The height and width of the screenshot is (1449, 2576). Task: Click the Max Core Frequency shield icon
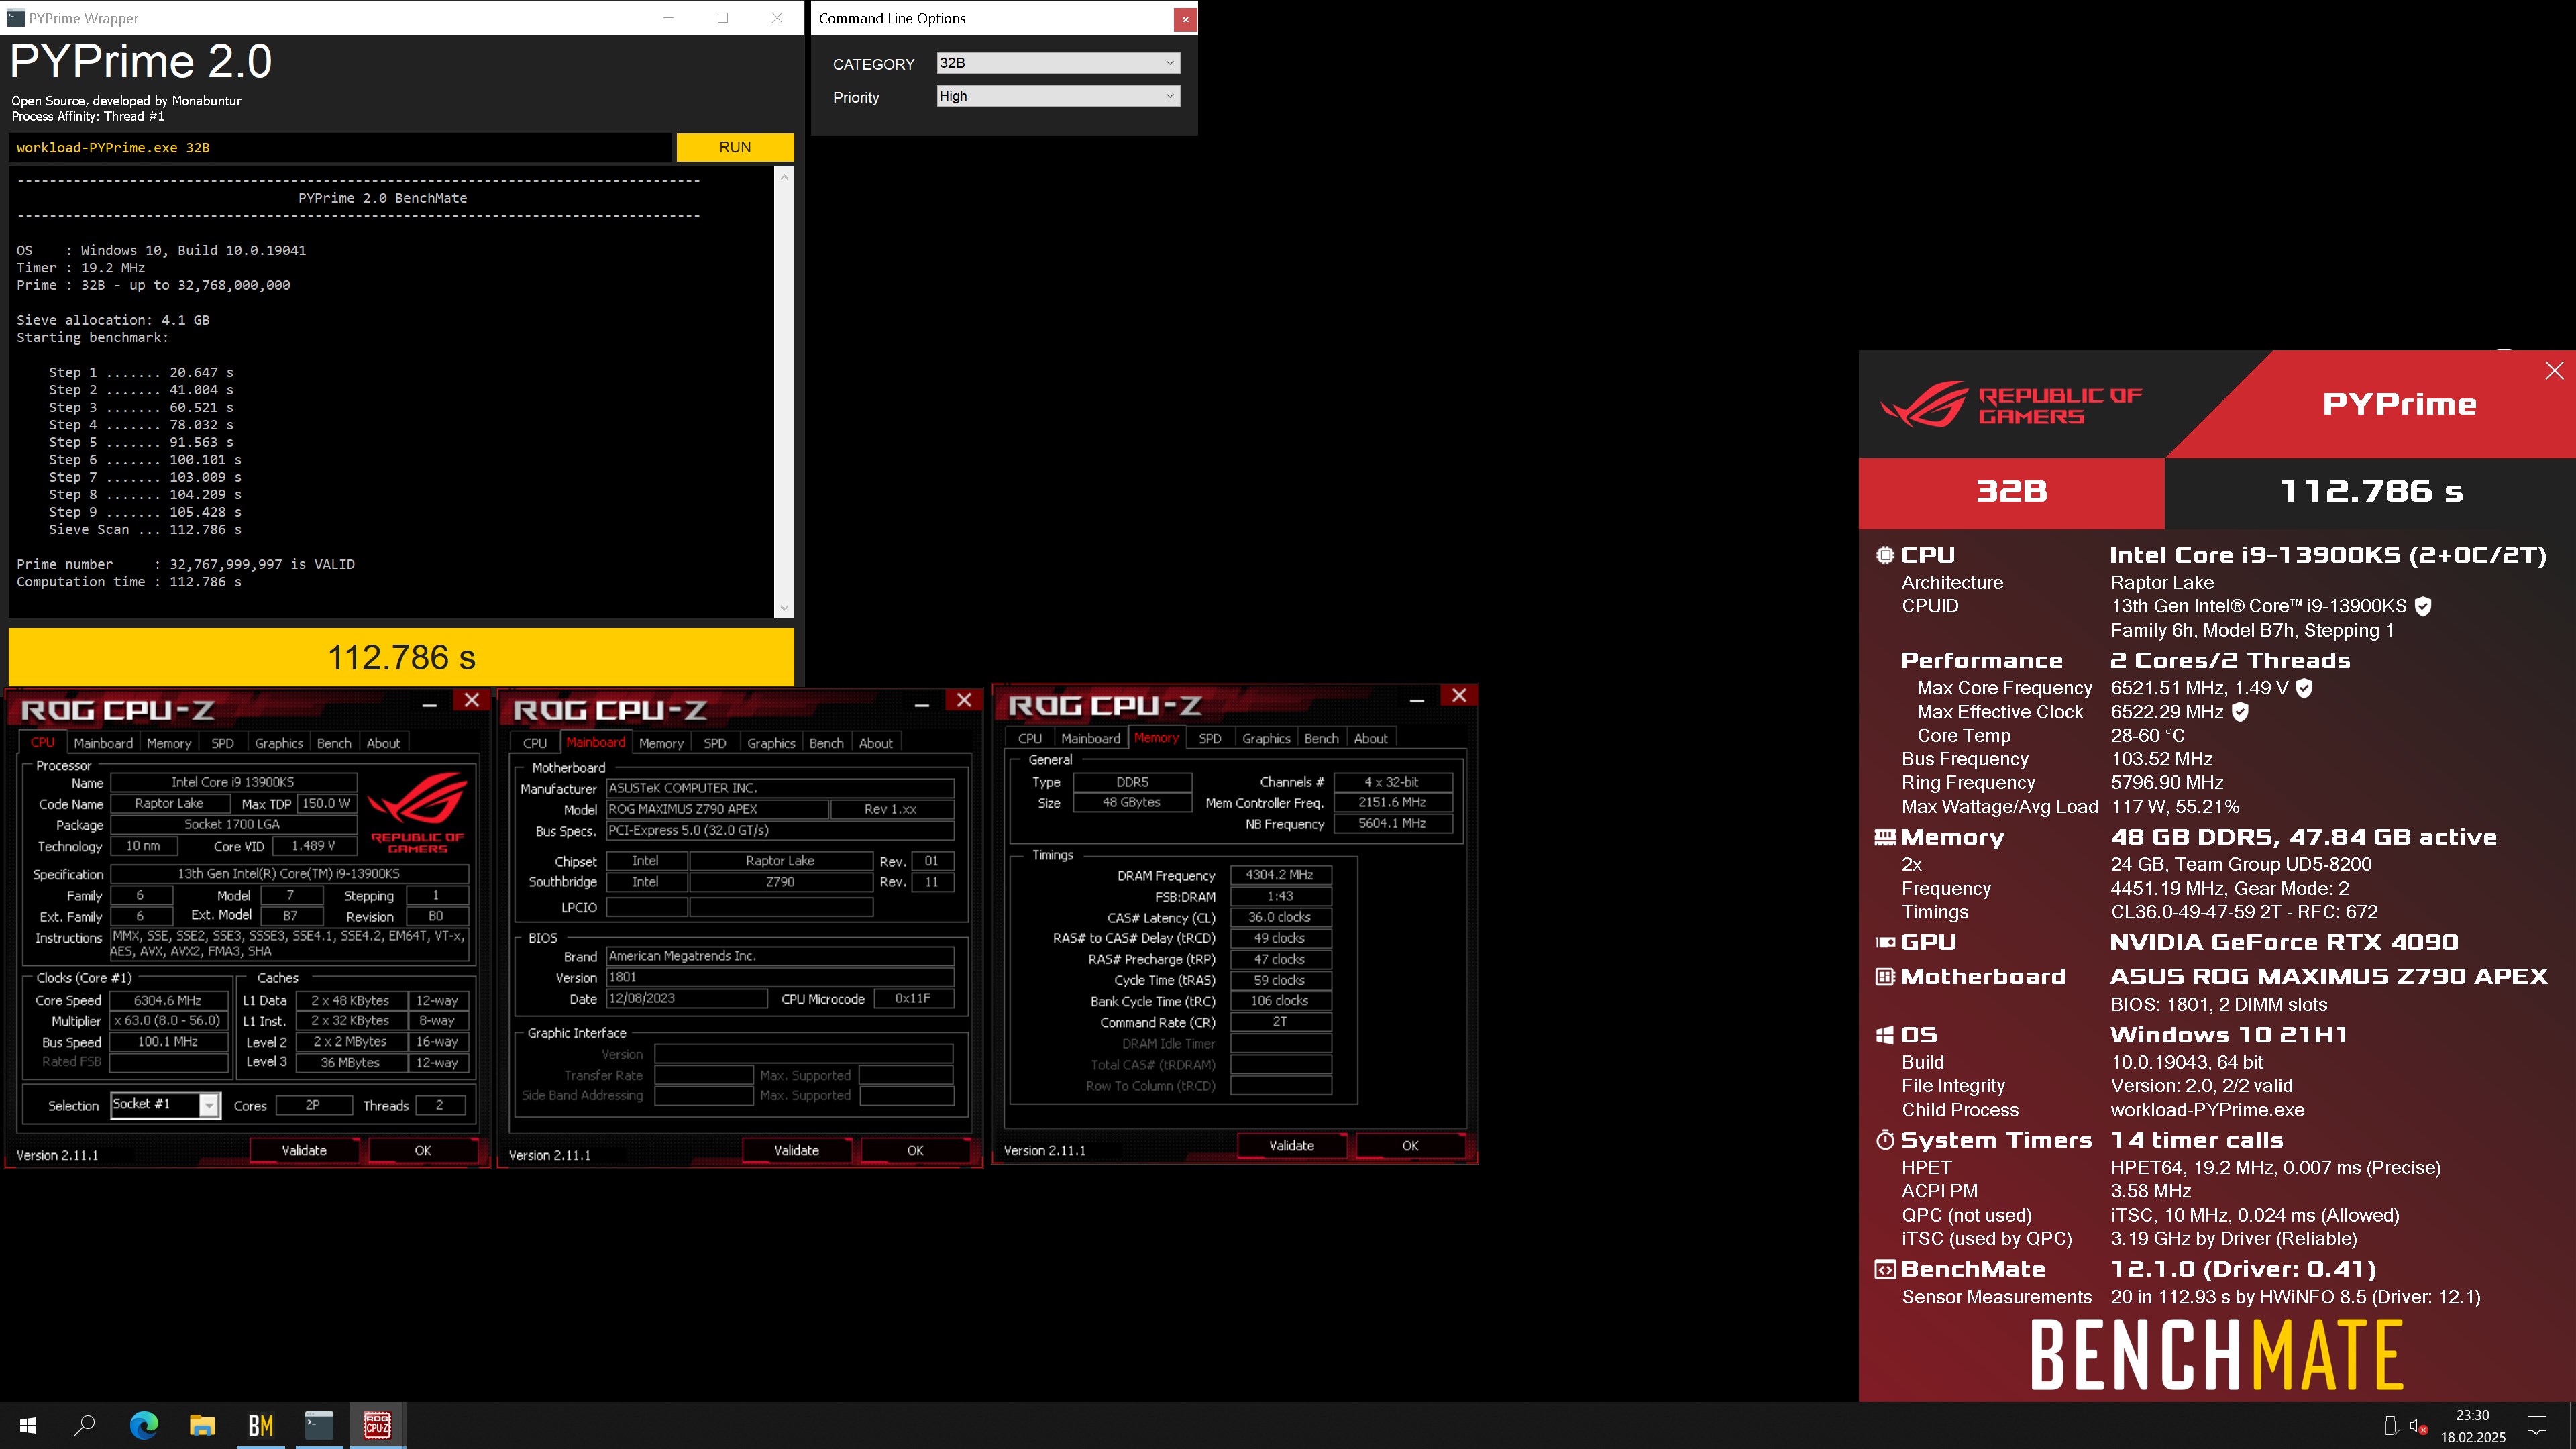pyautogui.click(x=2304, y=688)
